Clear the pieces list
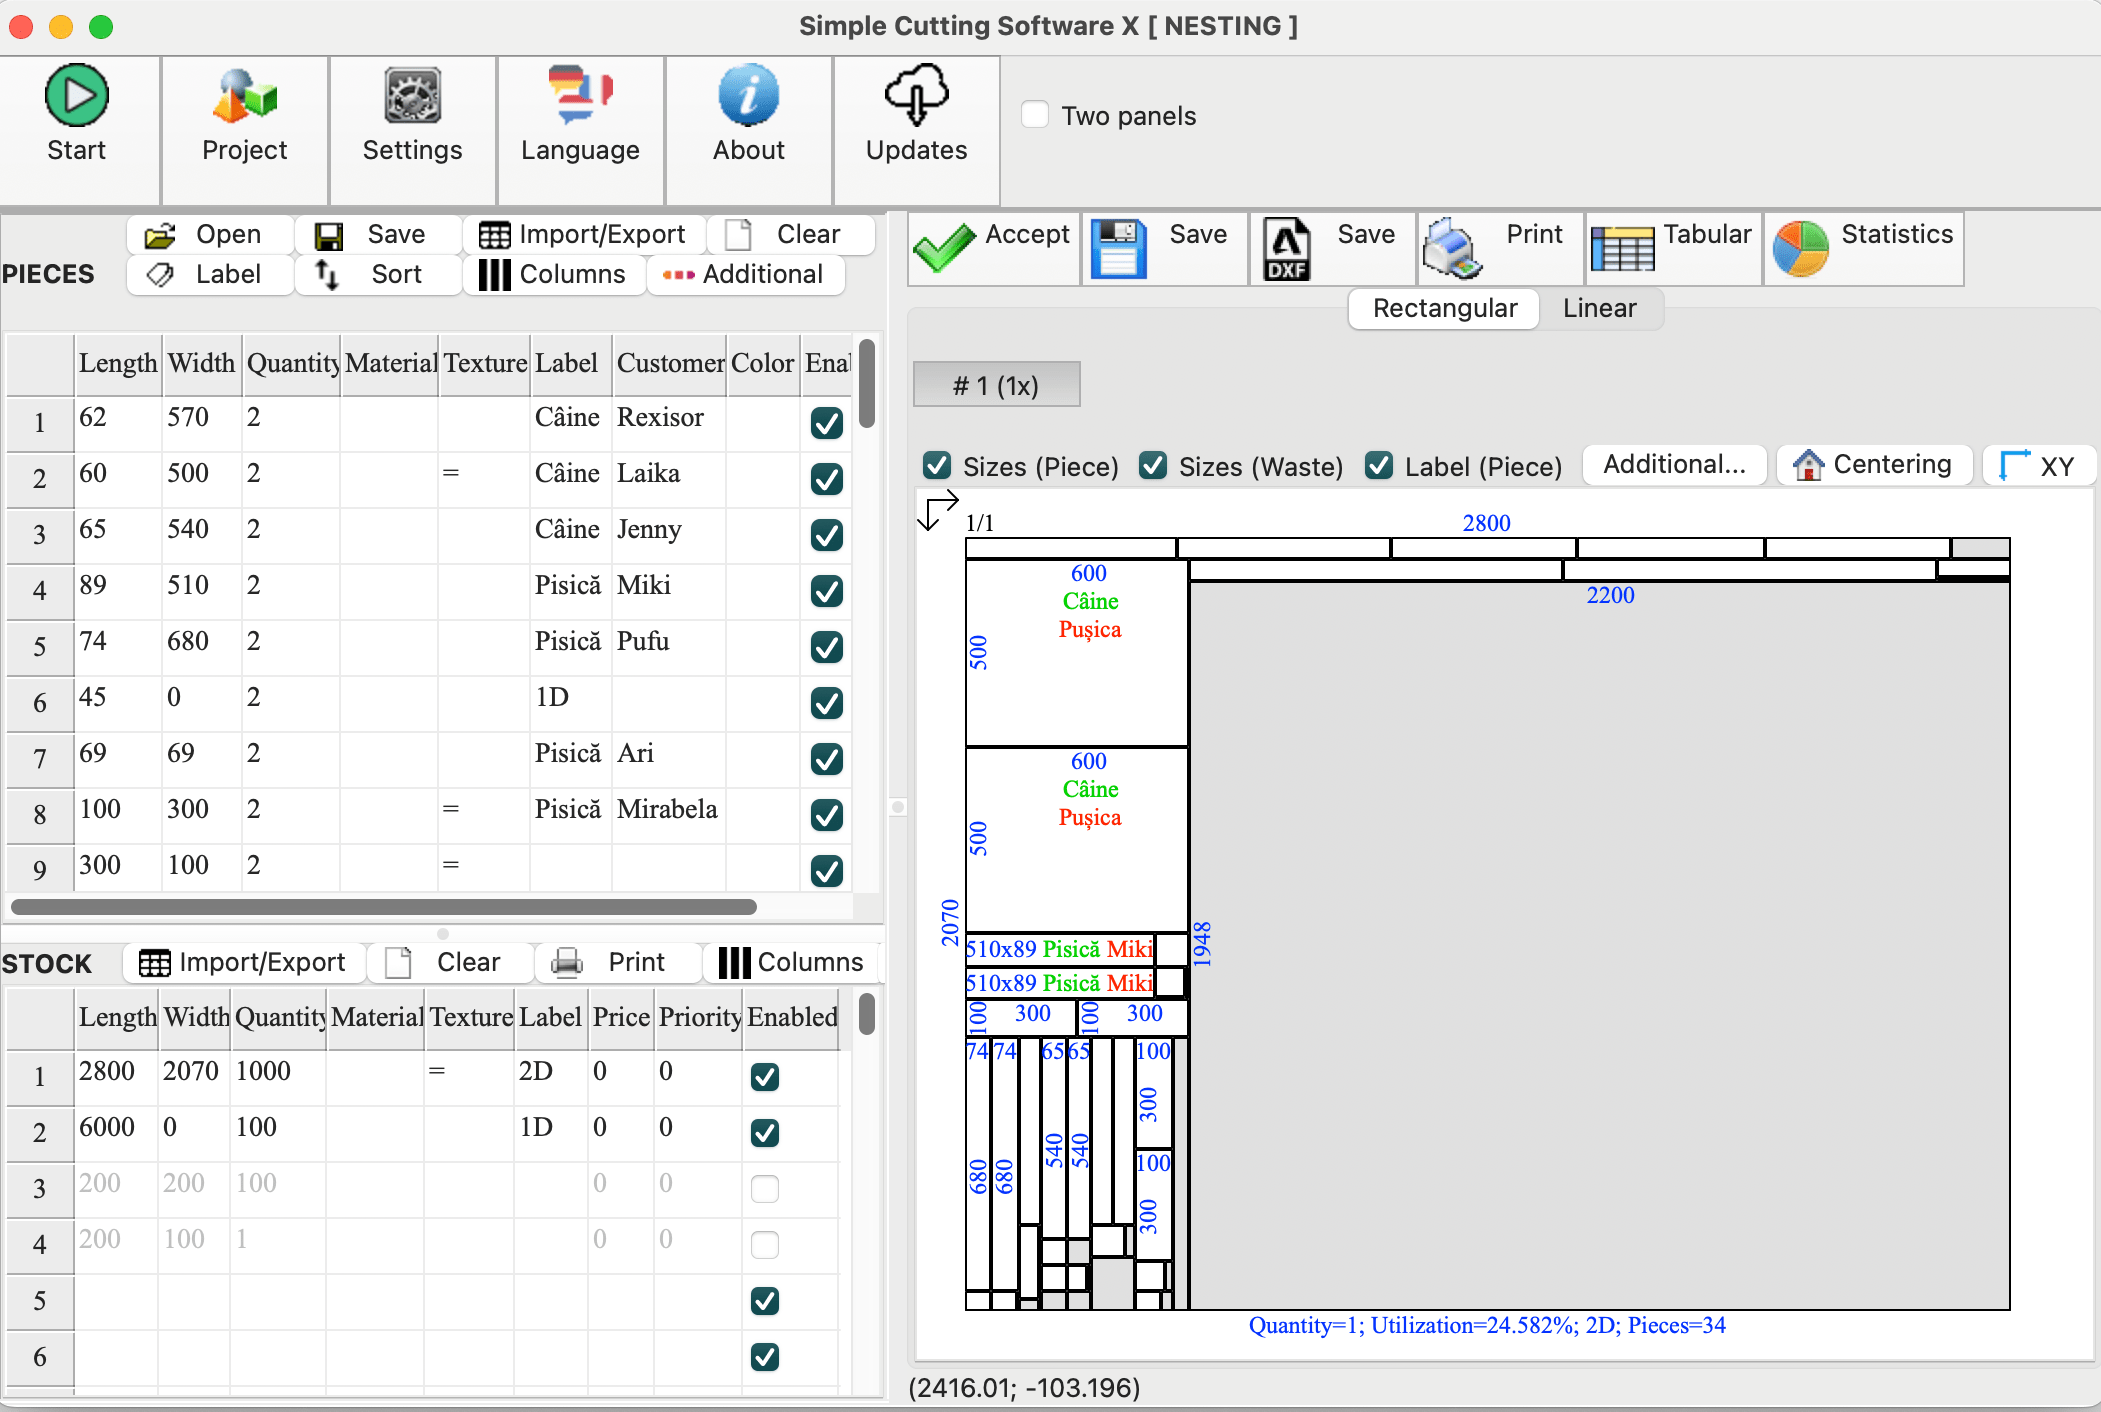Screen dimensions: 2101x1412 pos(791,234)
